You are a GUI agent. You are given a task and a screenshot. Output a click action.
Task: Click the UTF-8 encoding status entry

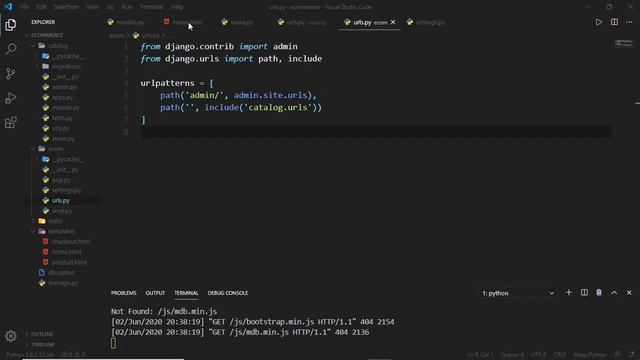[538, 355]
